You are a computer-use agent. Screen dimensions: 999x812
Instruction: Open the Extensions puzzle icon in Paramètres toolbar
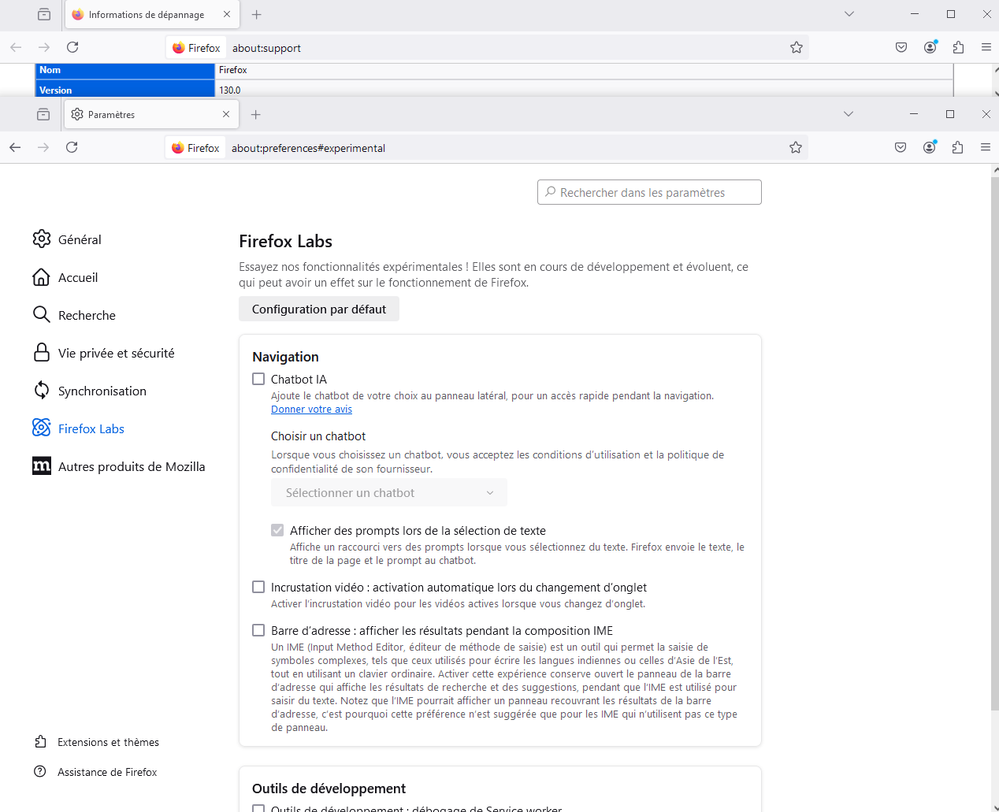coord(957,147)
